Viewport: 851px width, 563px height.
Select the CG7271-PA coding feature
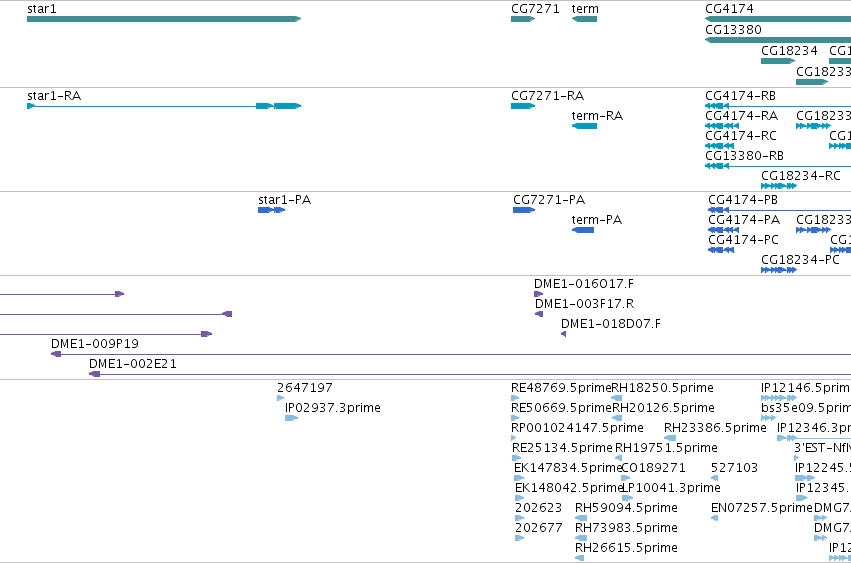pyautogui.click(x=524, y=210)
